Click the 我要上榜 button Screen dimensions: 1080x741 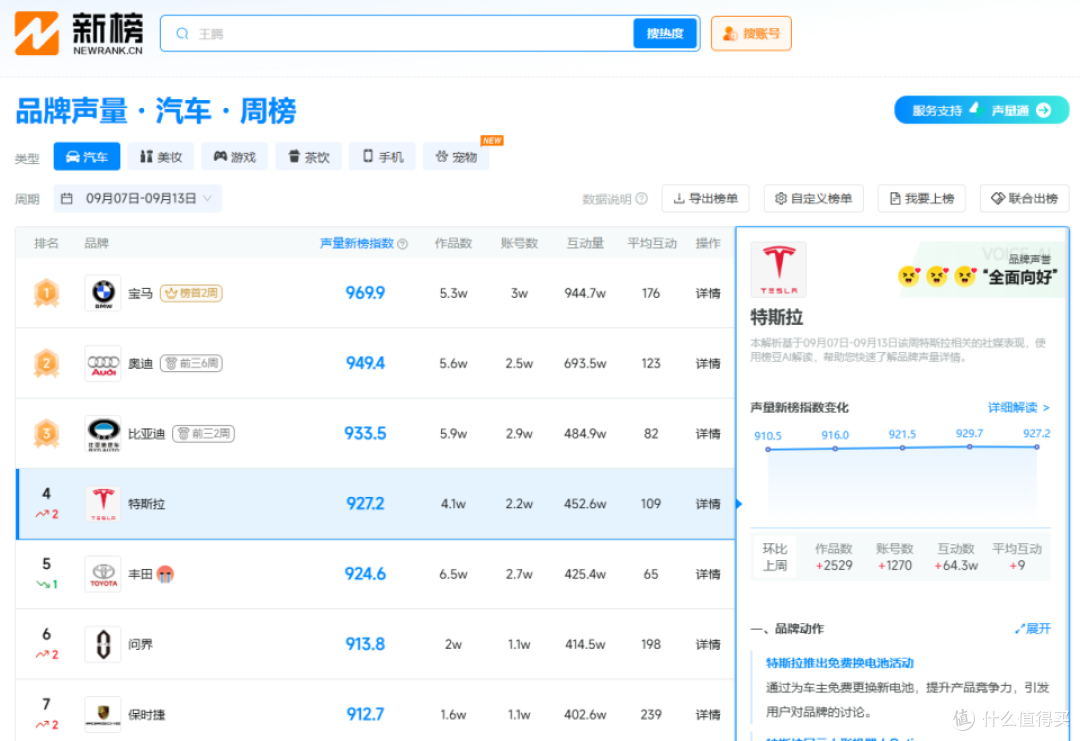click(x=922, y=198)
